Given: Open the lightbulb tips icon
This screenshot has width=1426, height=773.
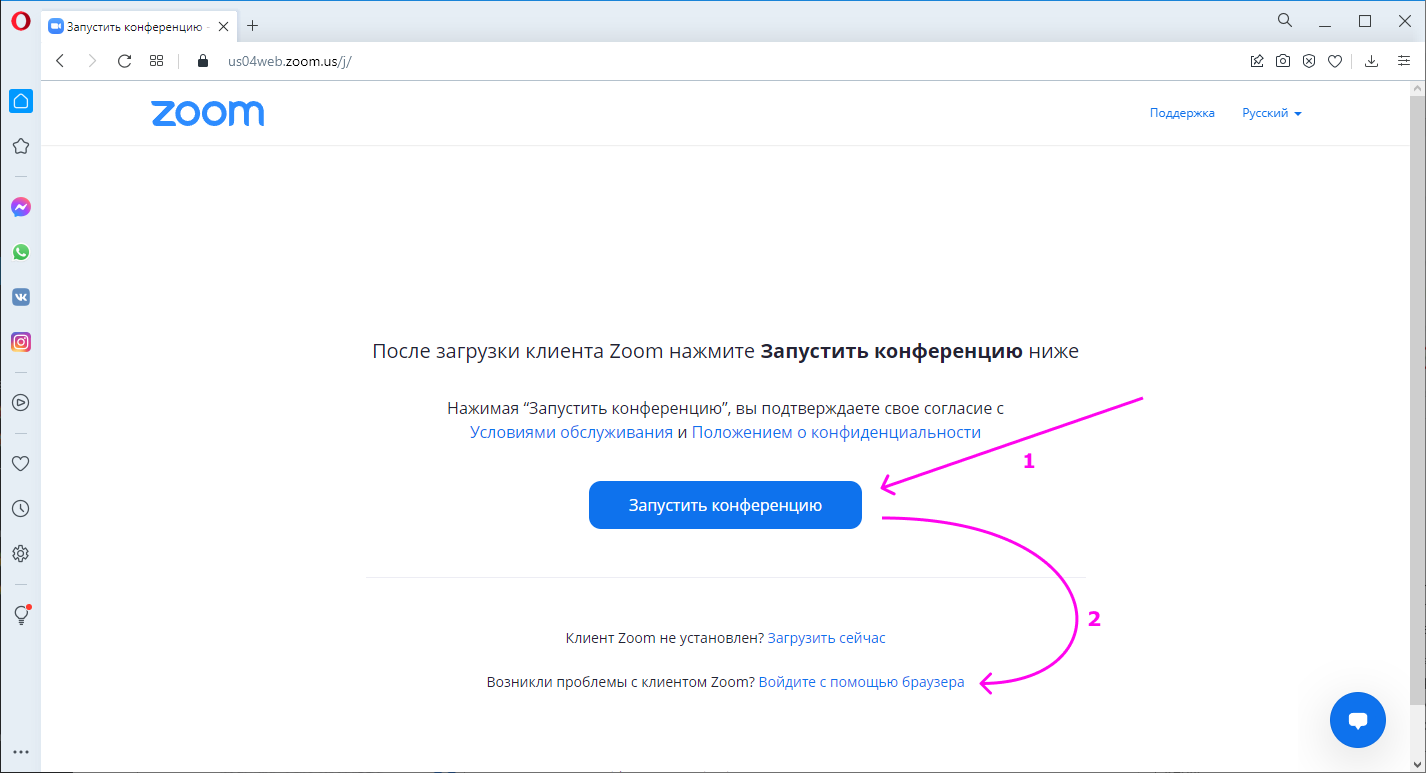Looking at the screenshot, I should [21, 615].
